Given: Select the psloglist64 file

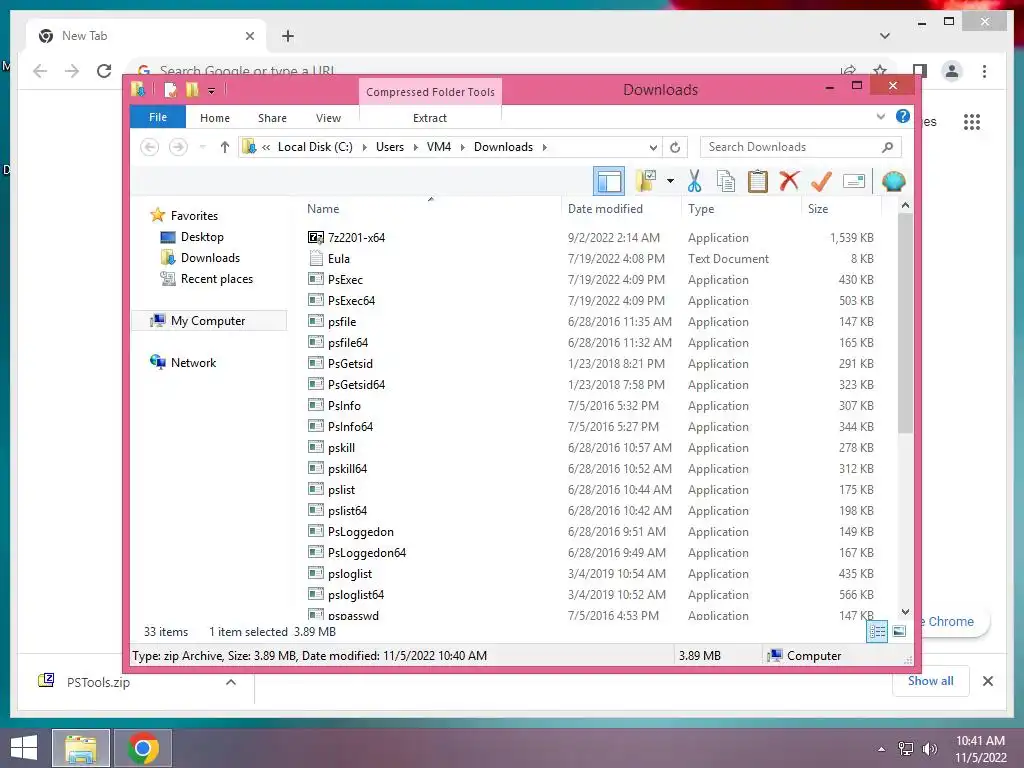Looking at the screenshot, I should coord(356,595).
